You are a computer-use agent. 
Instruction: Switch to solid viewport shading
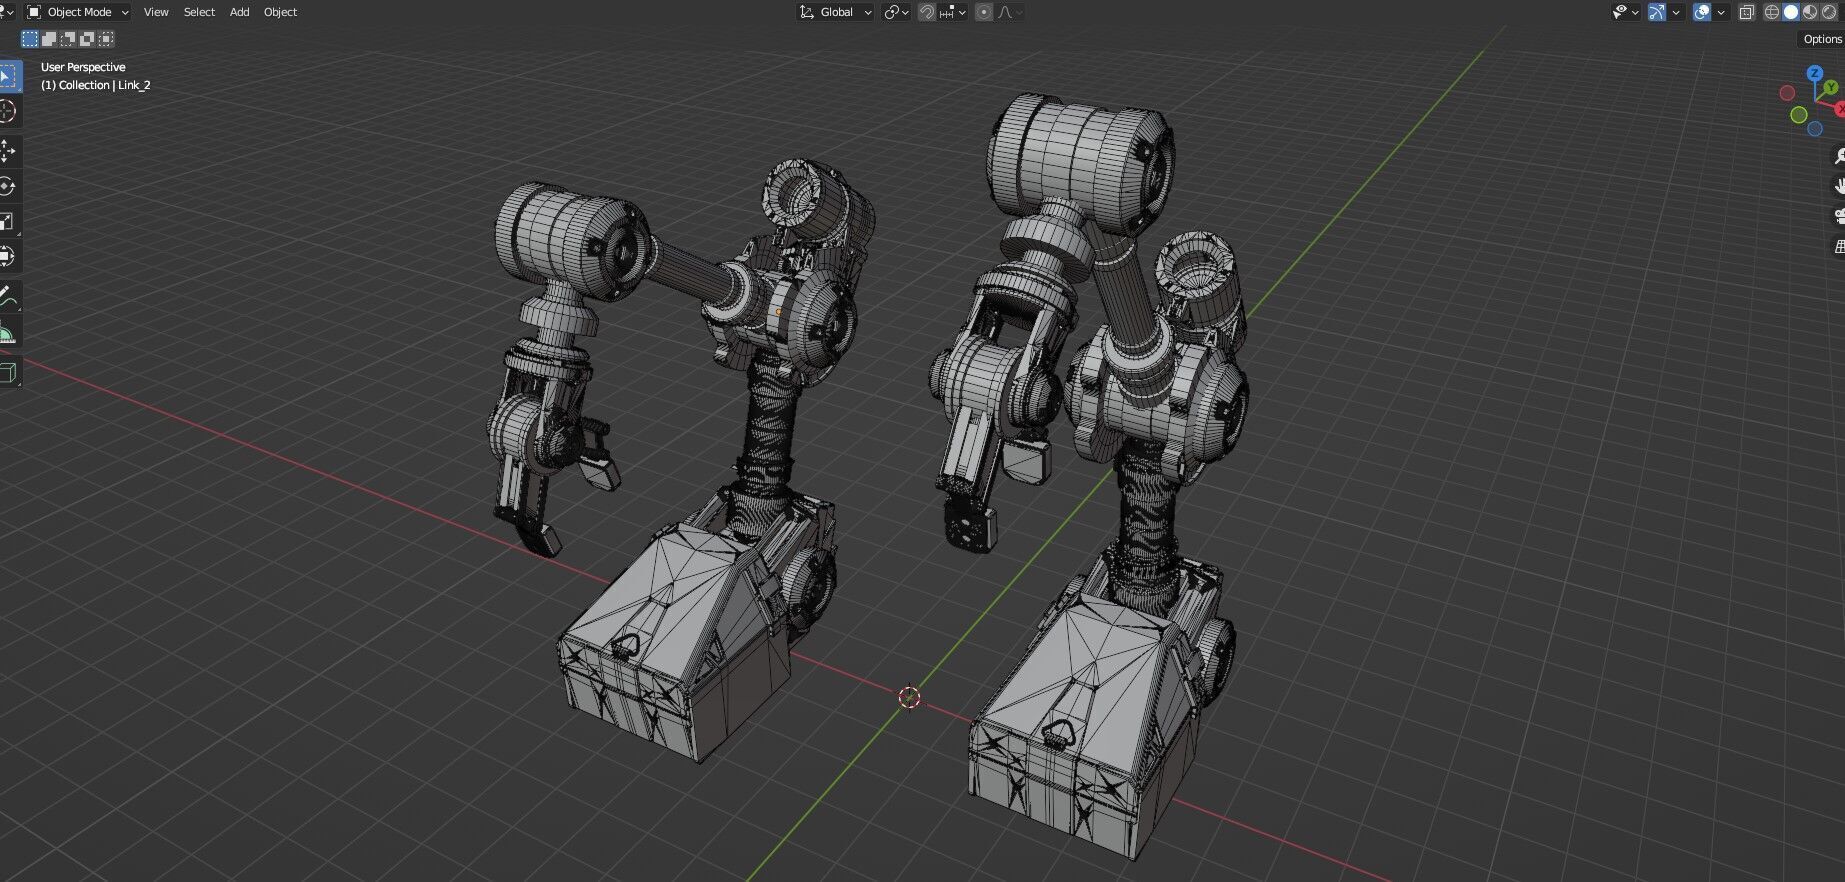point(1791,12)
